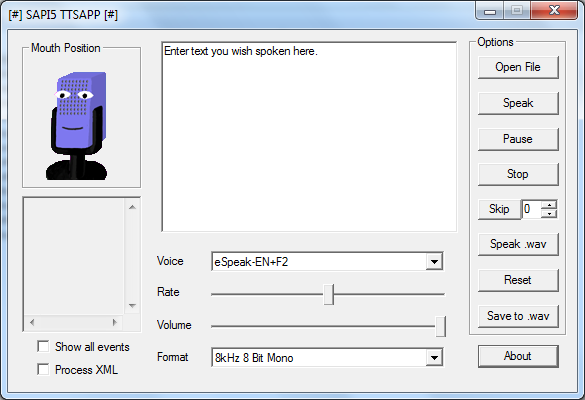Viewport: 585px width, 400px height.
Task: Click into the text-to-speak entry box
Action: point(309,137)
